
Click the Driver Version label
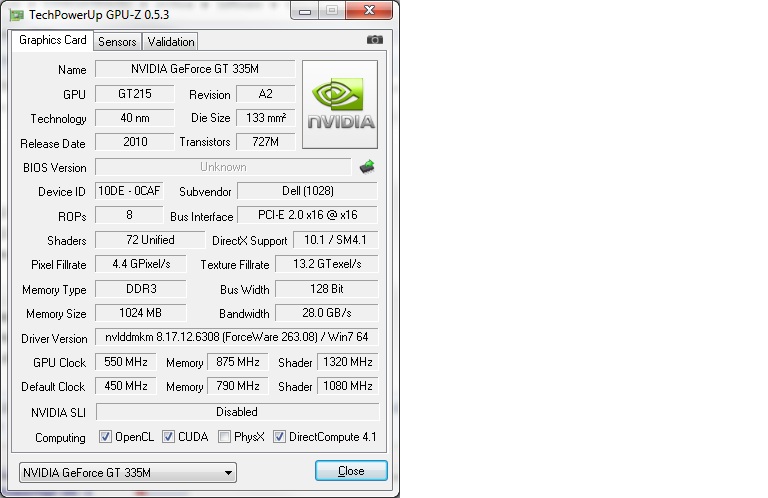(x=54, y=339)
